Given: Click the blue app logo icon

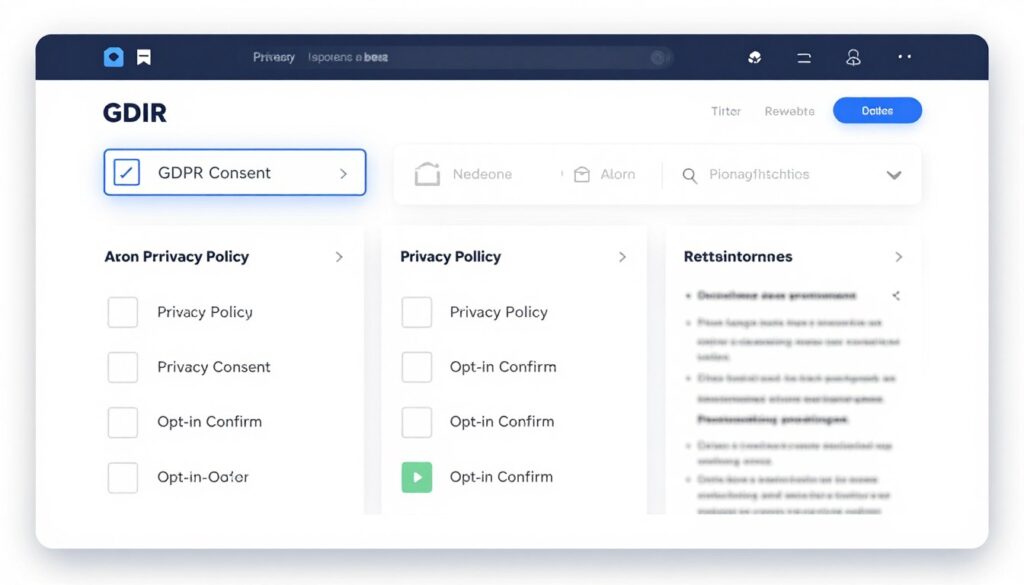Looking at the screenshot, I should [x=112, y=57].
